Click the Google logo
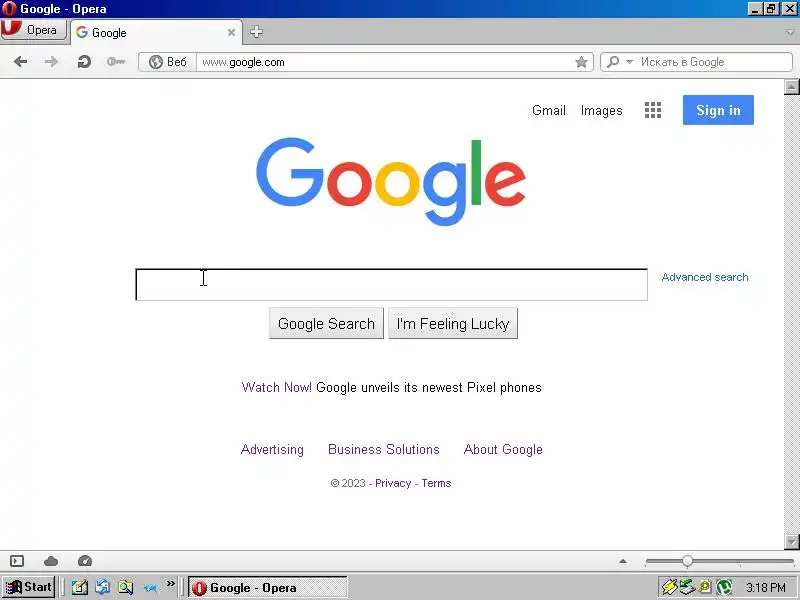 click(391, 181)
